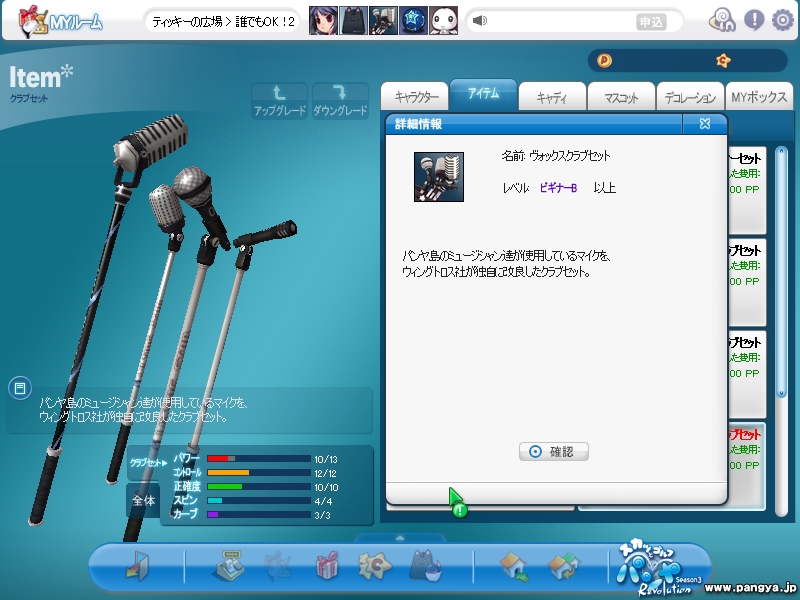Click the アップグレード upgrade button
This screenshot has height=600, width=800.
coord(280,101)
